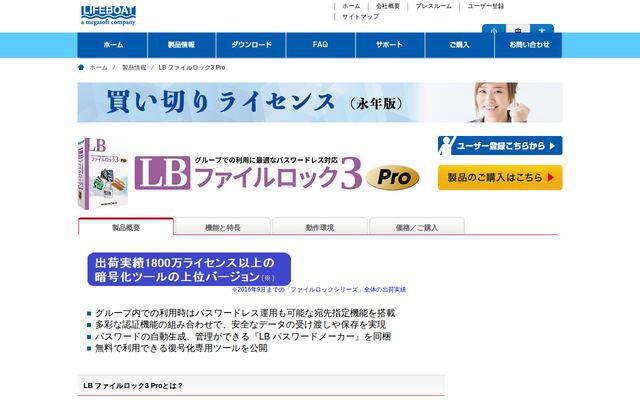
Task: Click サイトマップ header link
Action: point(360,17)
